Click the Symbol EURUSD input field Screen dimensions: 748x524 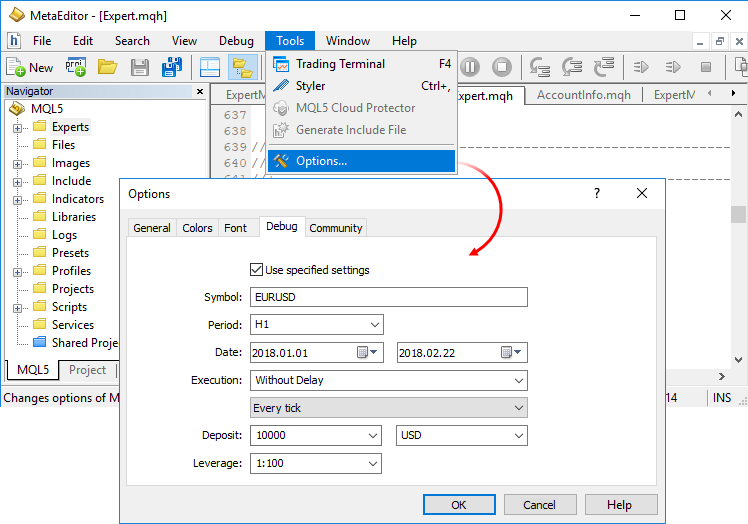point(388,297)
